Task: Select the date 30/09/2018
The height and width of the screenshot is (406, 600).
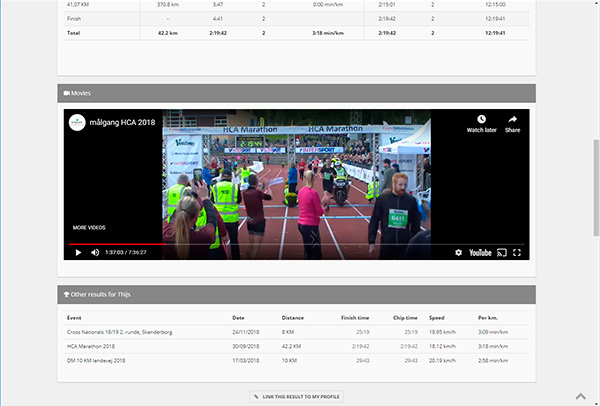Action: (x=246, y=346)
